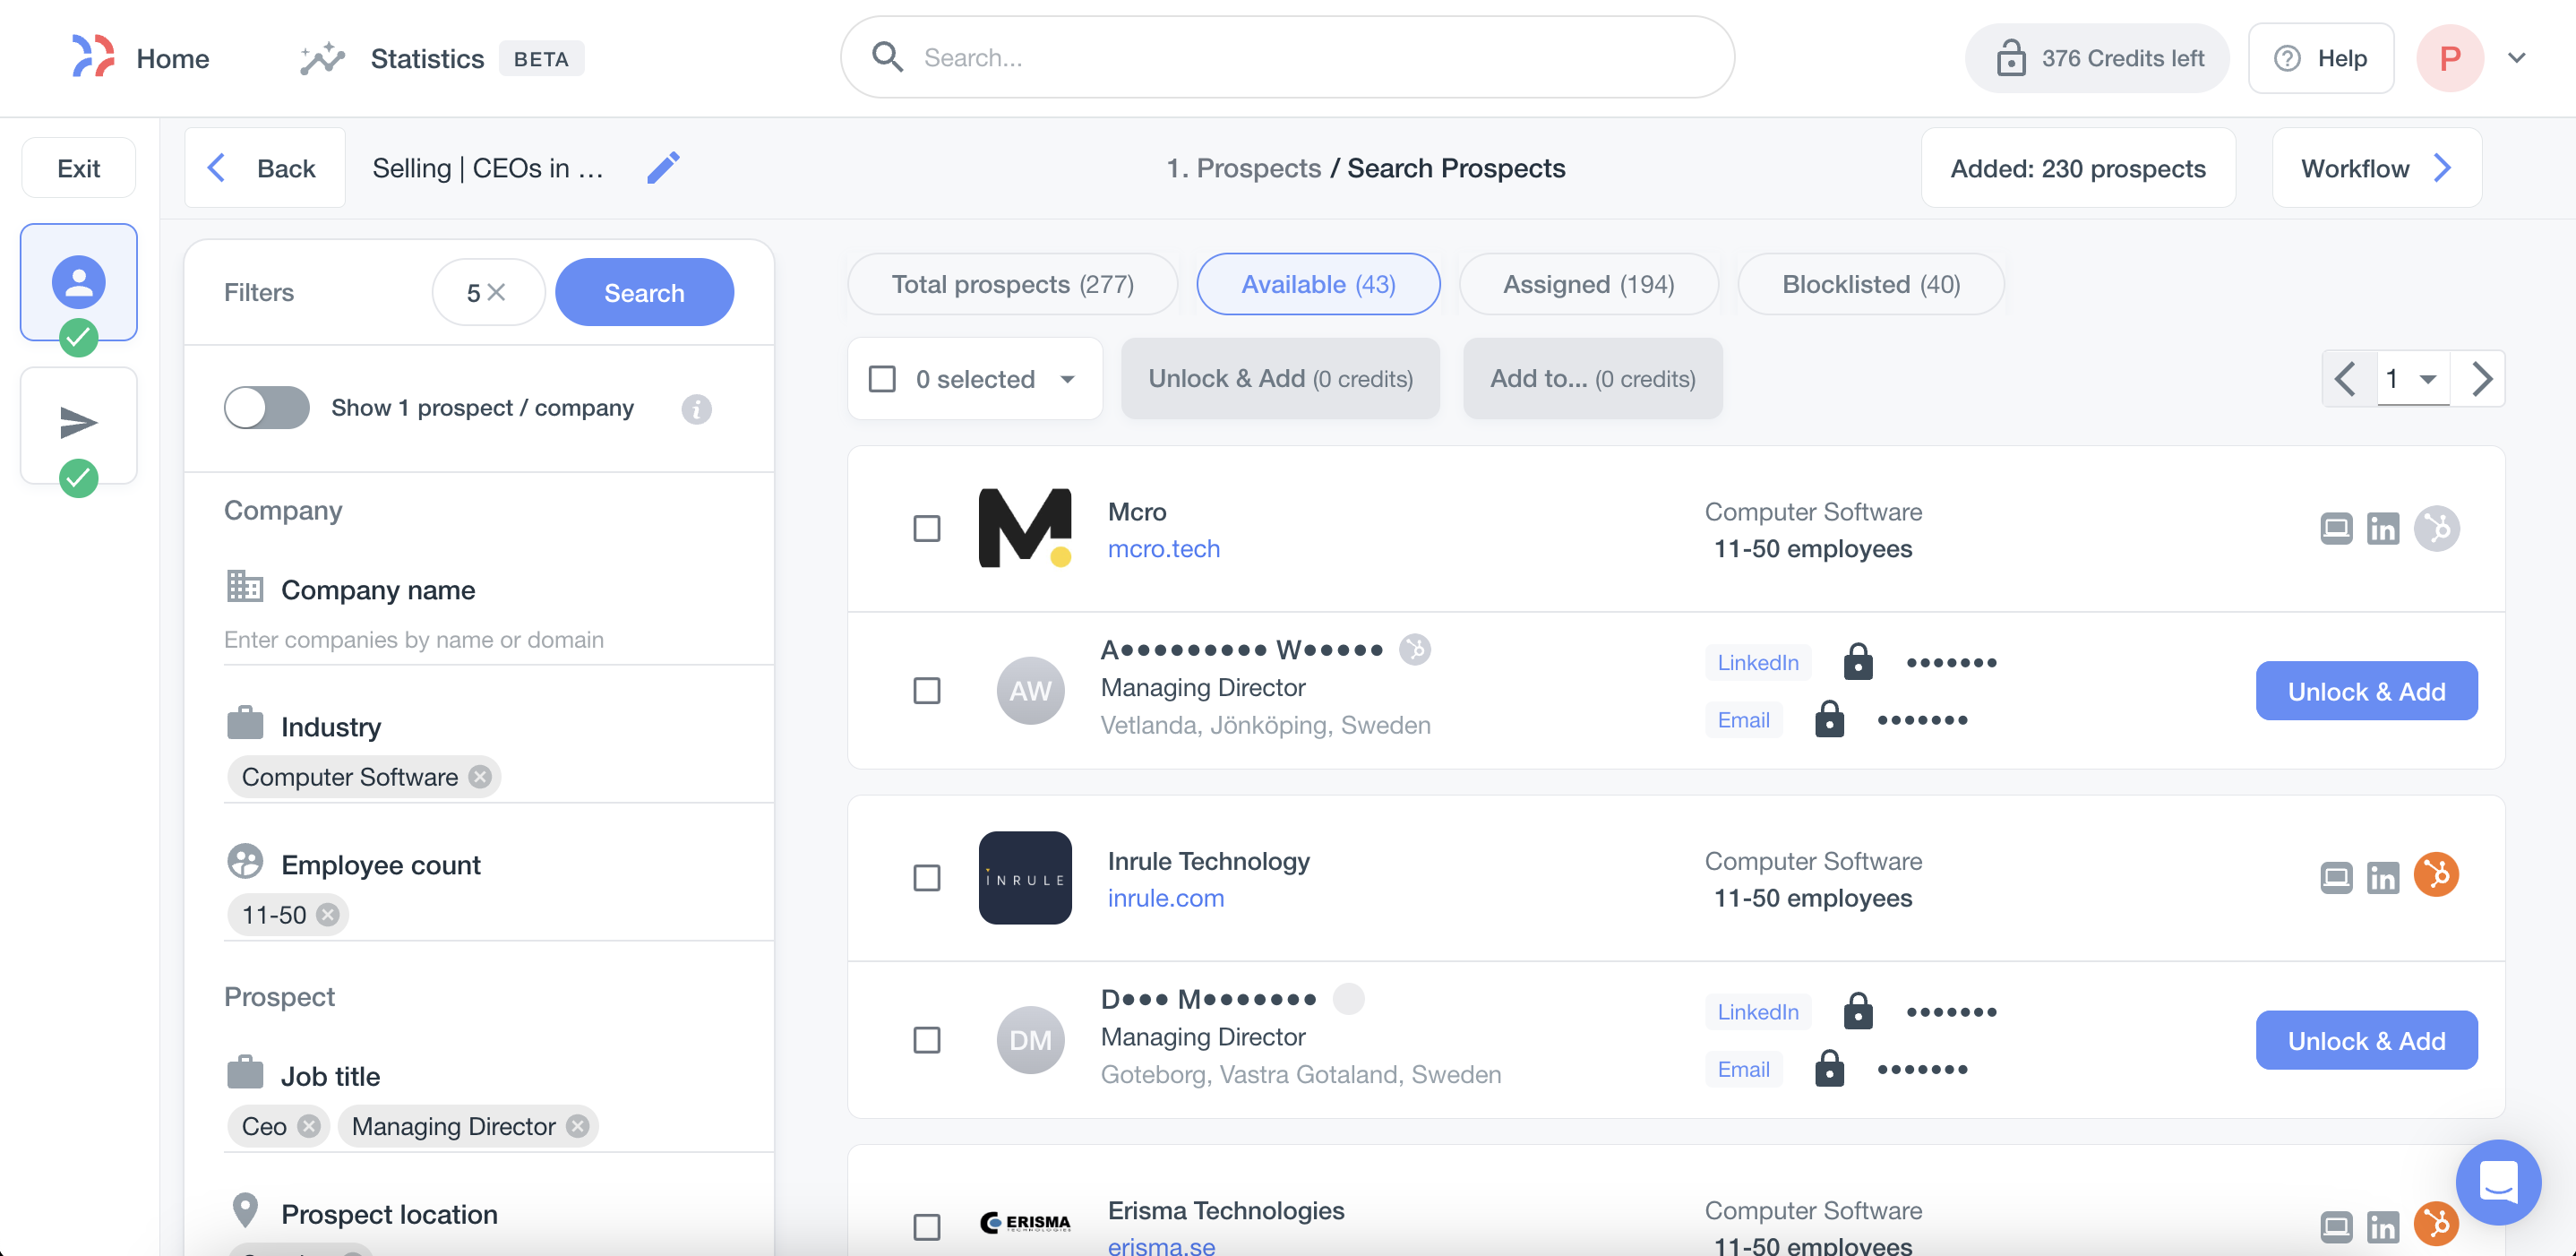Open the page number dropdown
2576x1256 pixels.
tap(2412, 379)
